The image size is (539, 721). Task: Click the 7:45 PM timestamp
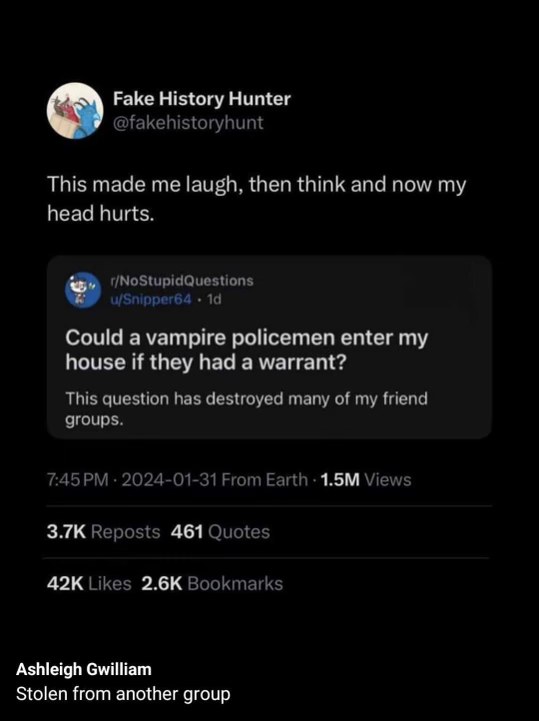pos(78,480)
